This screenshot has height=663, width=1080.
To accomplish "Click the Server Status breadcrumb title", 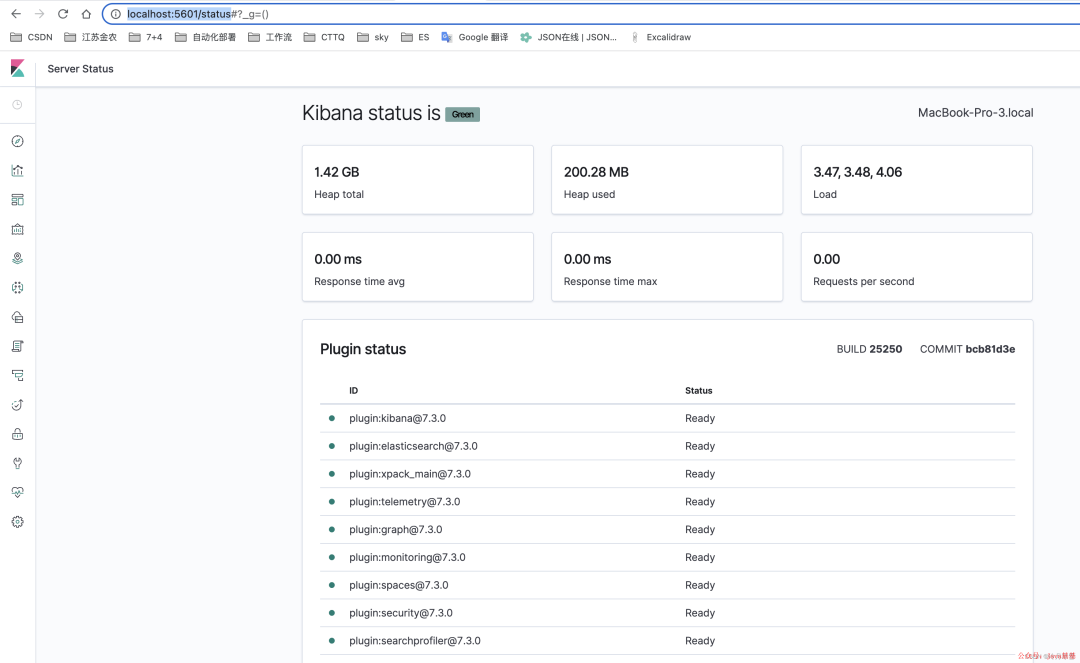I will 81,69.
